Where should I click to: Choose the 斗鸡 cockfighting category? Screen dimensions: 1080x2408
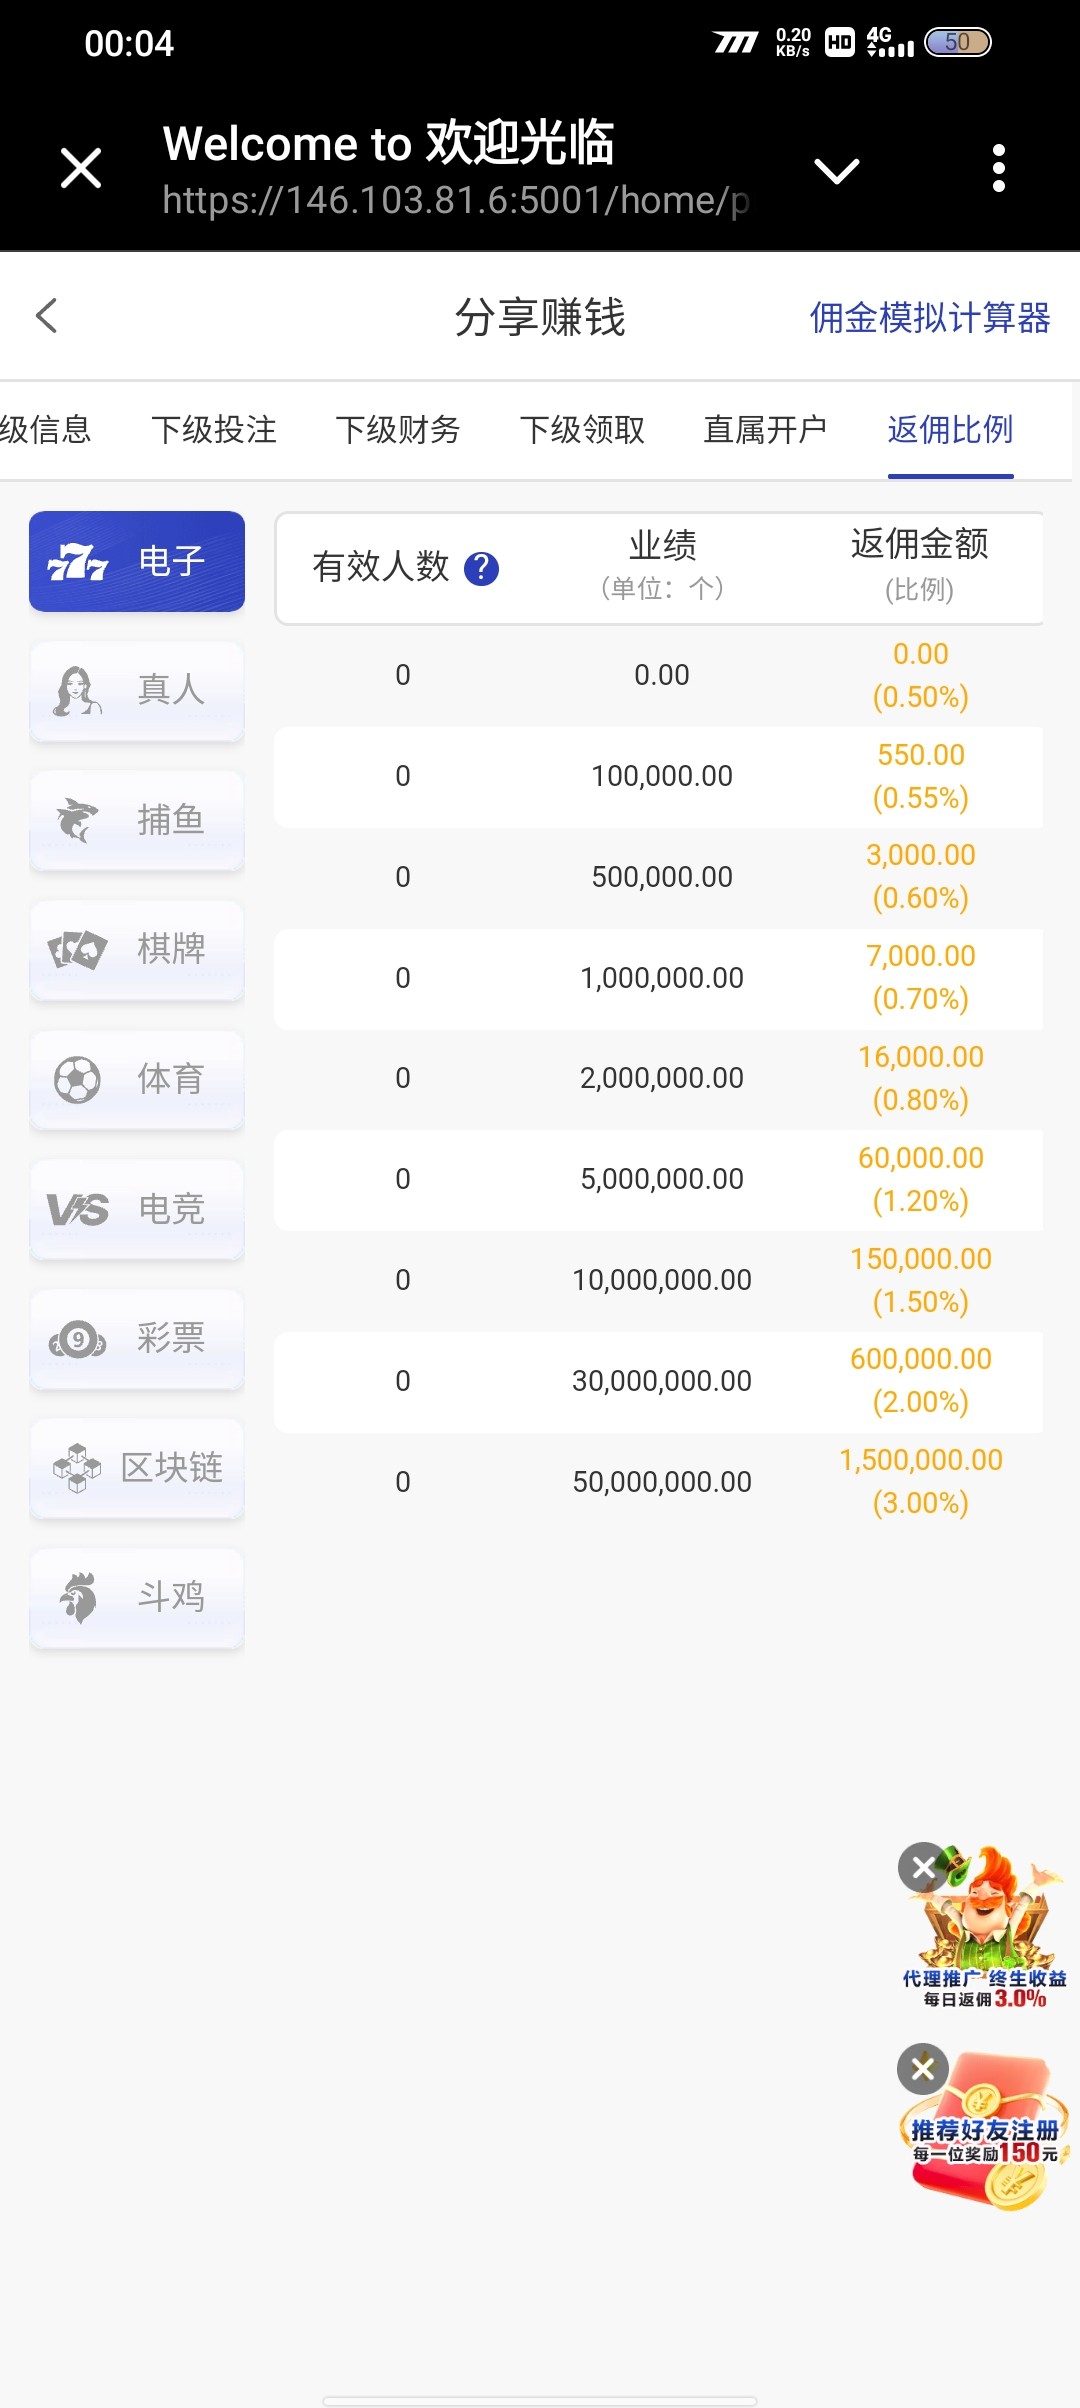(137, 1597)
